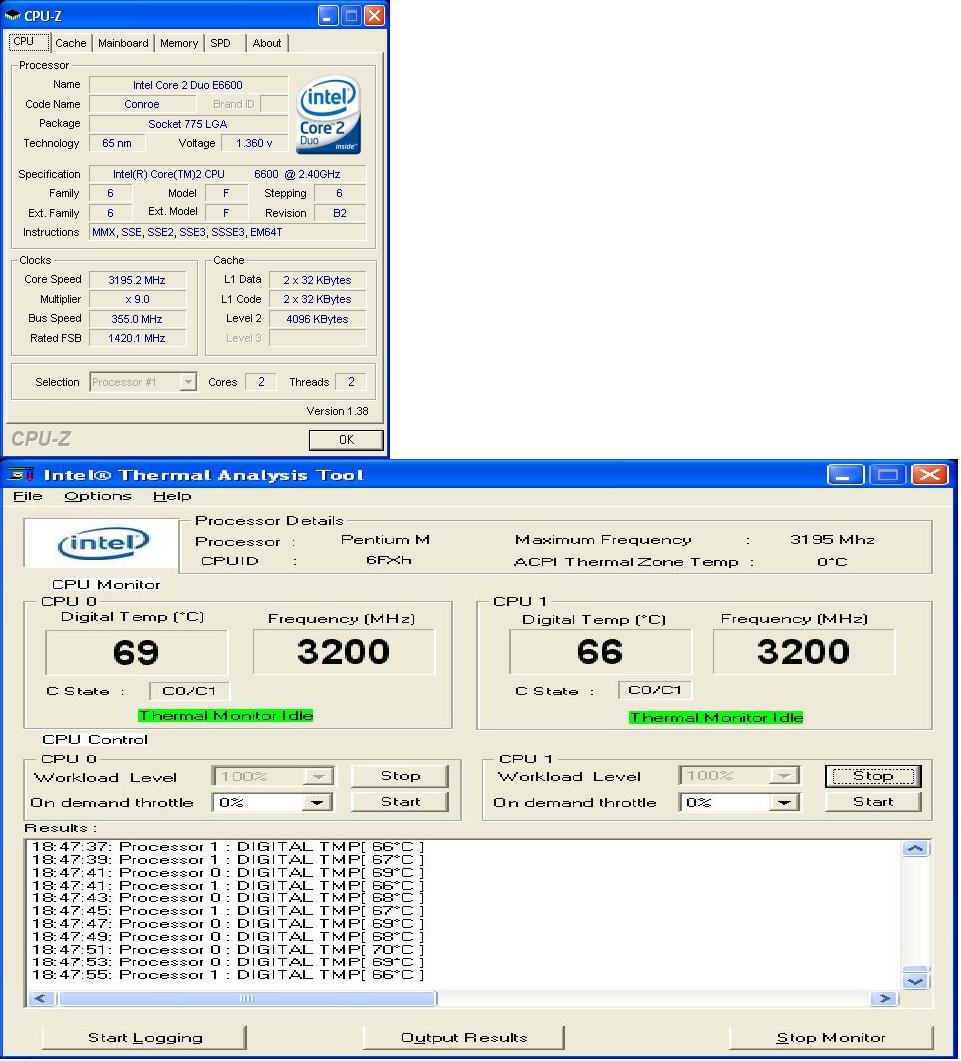
Task: Click CPU 0 Thermal Monitor Idle indicator
Action: coord(225,716)
